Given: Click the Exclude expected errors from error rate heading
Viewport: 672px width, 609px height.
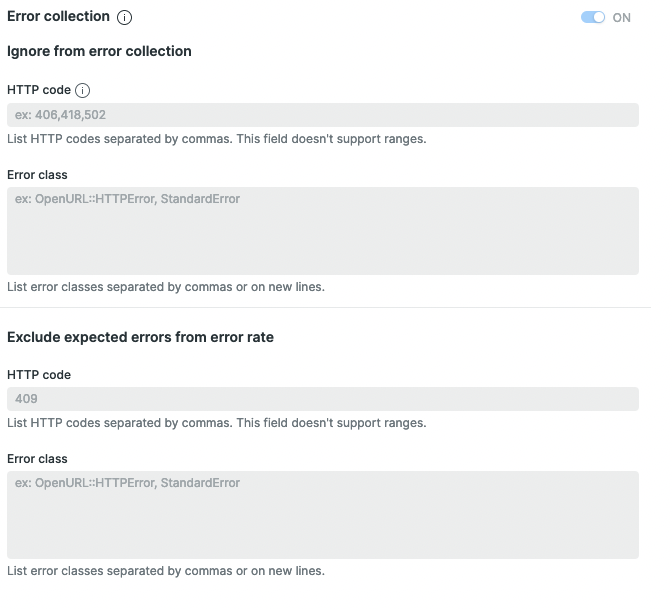Looking at the screenshot, I should pyautogui.click(x=140, y=337).
